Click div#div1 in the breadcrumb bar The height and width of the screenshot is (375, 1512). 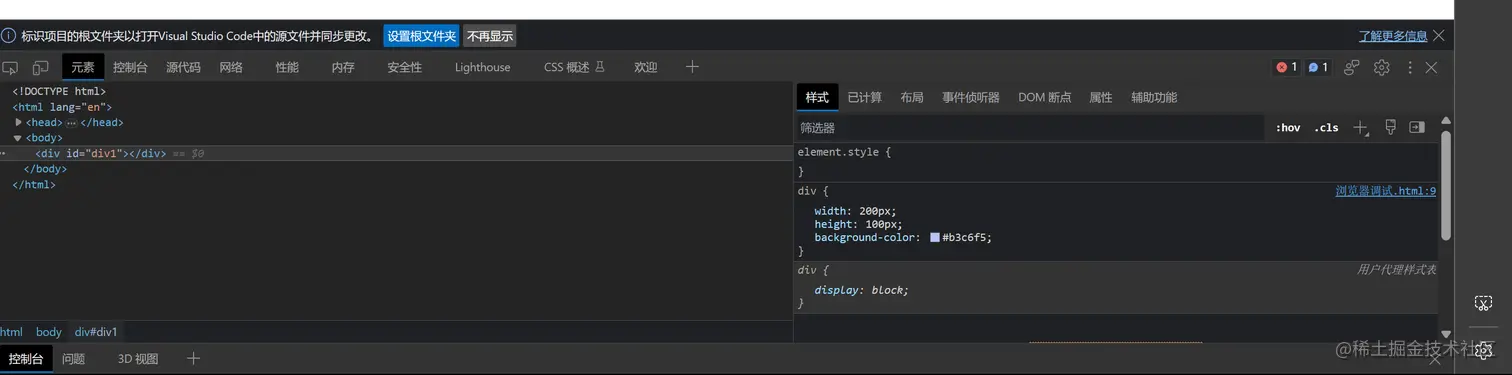(96, 332)
